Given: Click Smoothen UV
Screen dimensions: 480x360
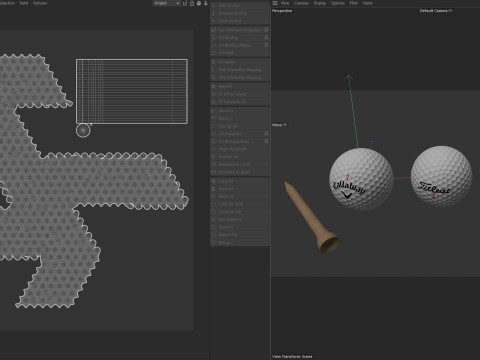Looking at the screenshot, I should coord(240,157).
